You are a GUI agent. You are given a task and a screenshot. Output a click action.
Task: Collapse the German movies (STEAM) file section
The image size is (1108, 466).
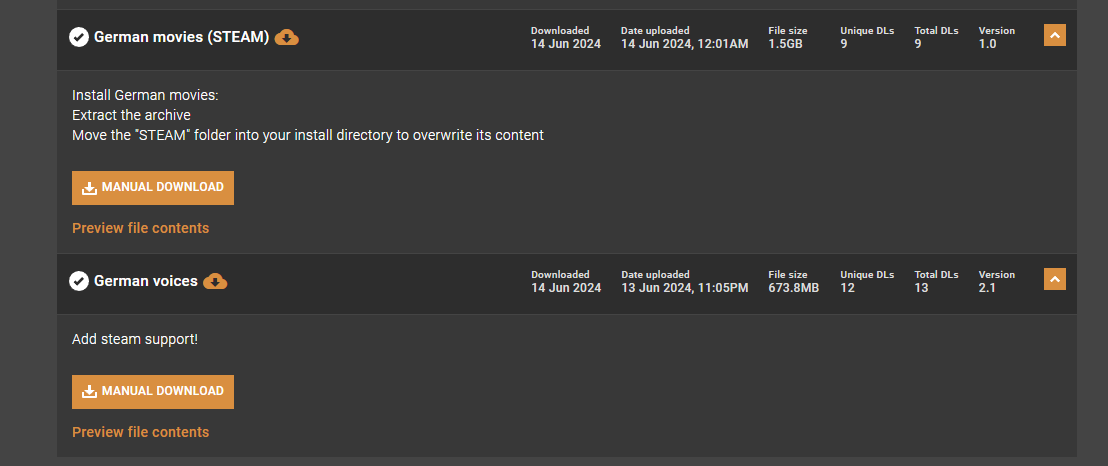tap(1054, 35)
